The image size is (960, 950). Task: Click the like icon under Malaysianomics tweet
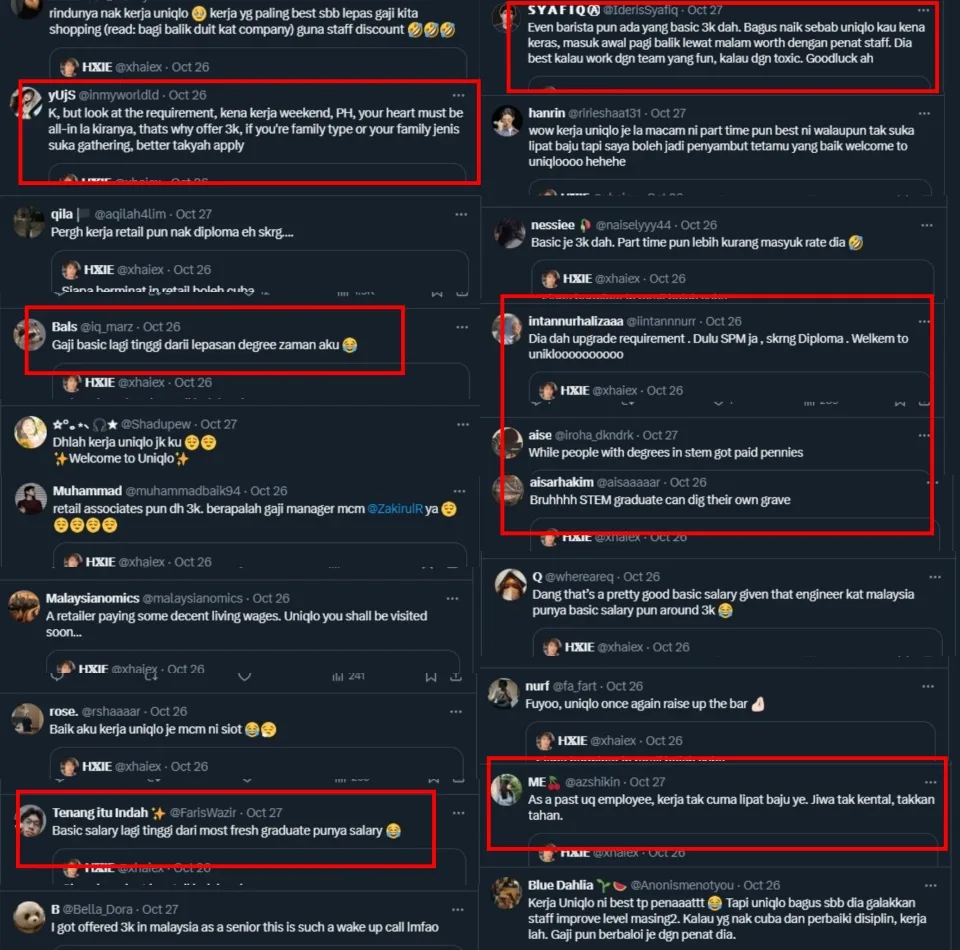click(x=244, y=677)
